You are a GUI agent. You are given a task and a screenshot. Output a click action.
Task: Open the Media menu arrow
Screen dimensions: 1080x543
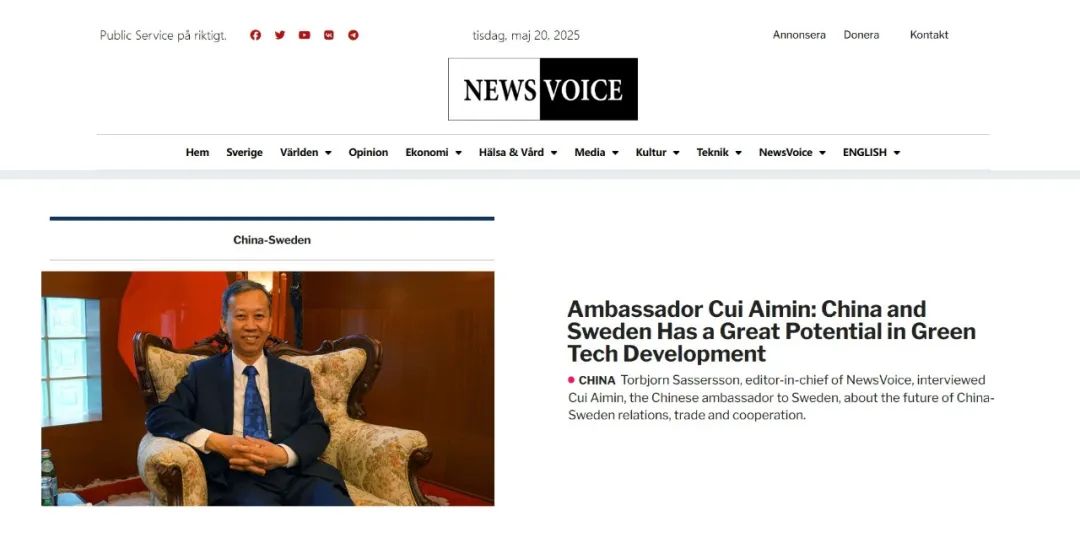tap(615, 153)
